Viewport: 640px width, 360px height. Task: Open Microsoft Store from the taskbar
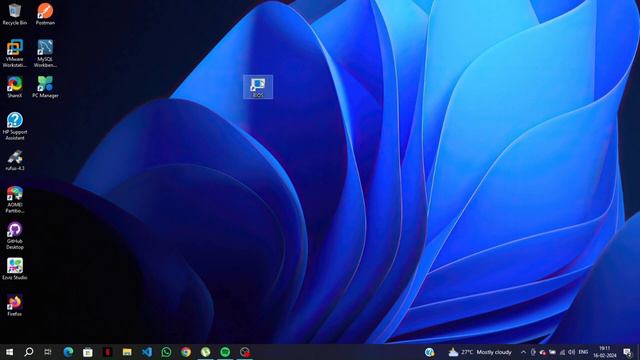point(88,352)
